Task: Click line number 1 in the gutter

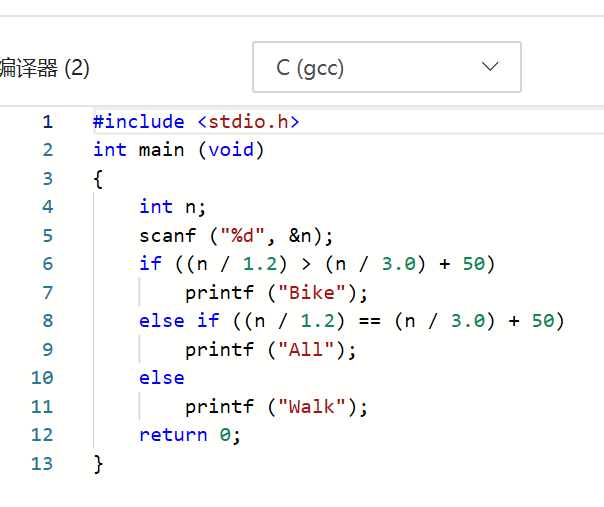Action: (x=47, y=122)
